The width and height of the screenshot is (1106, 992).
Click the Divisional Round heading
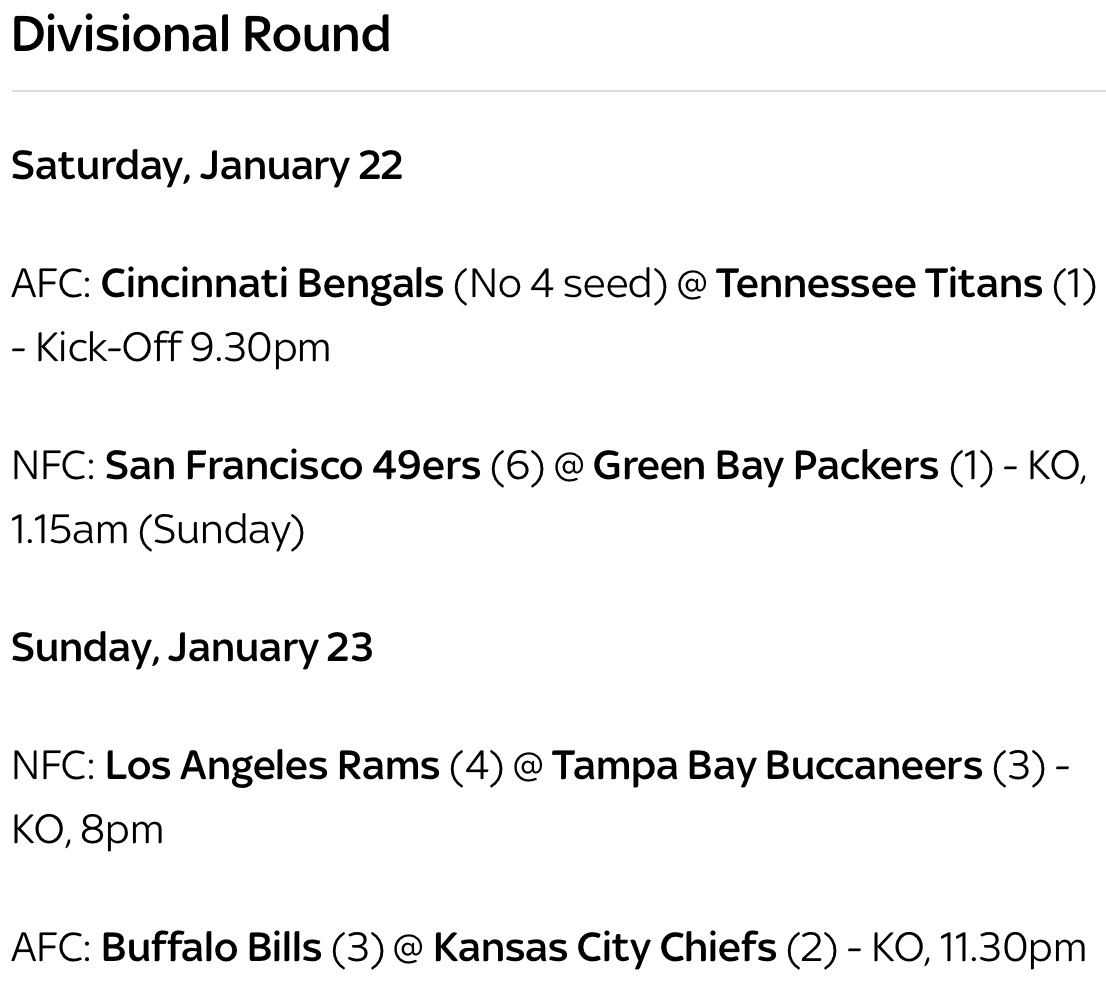200,34
